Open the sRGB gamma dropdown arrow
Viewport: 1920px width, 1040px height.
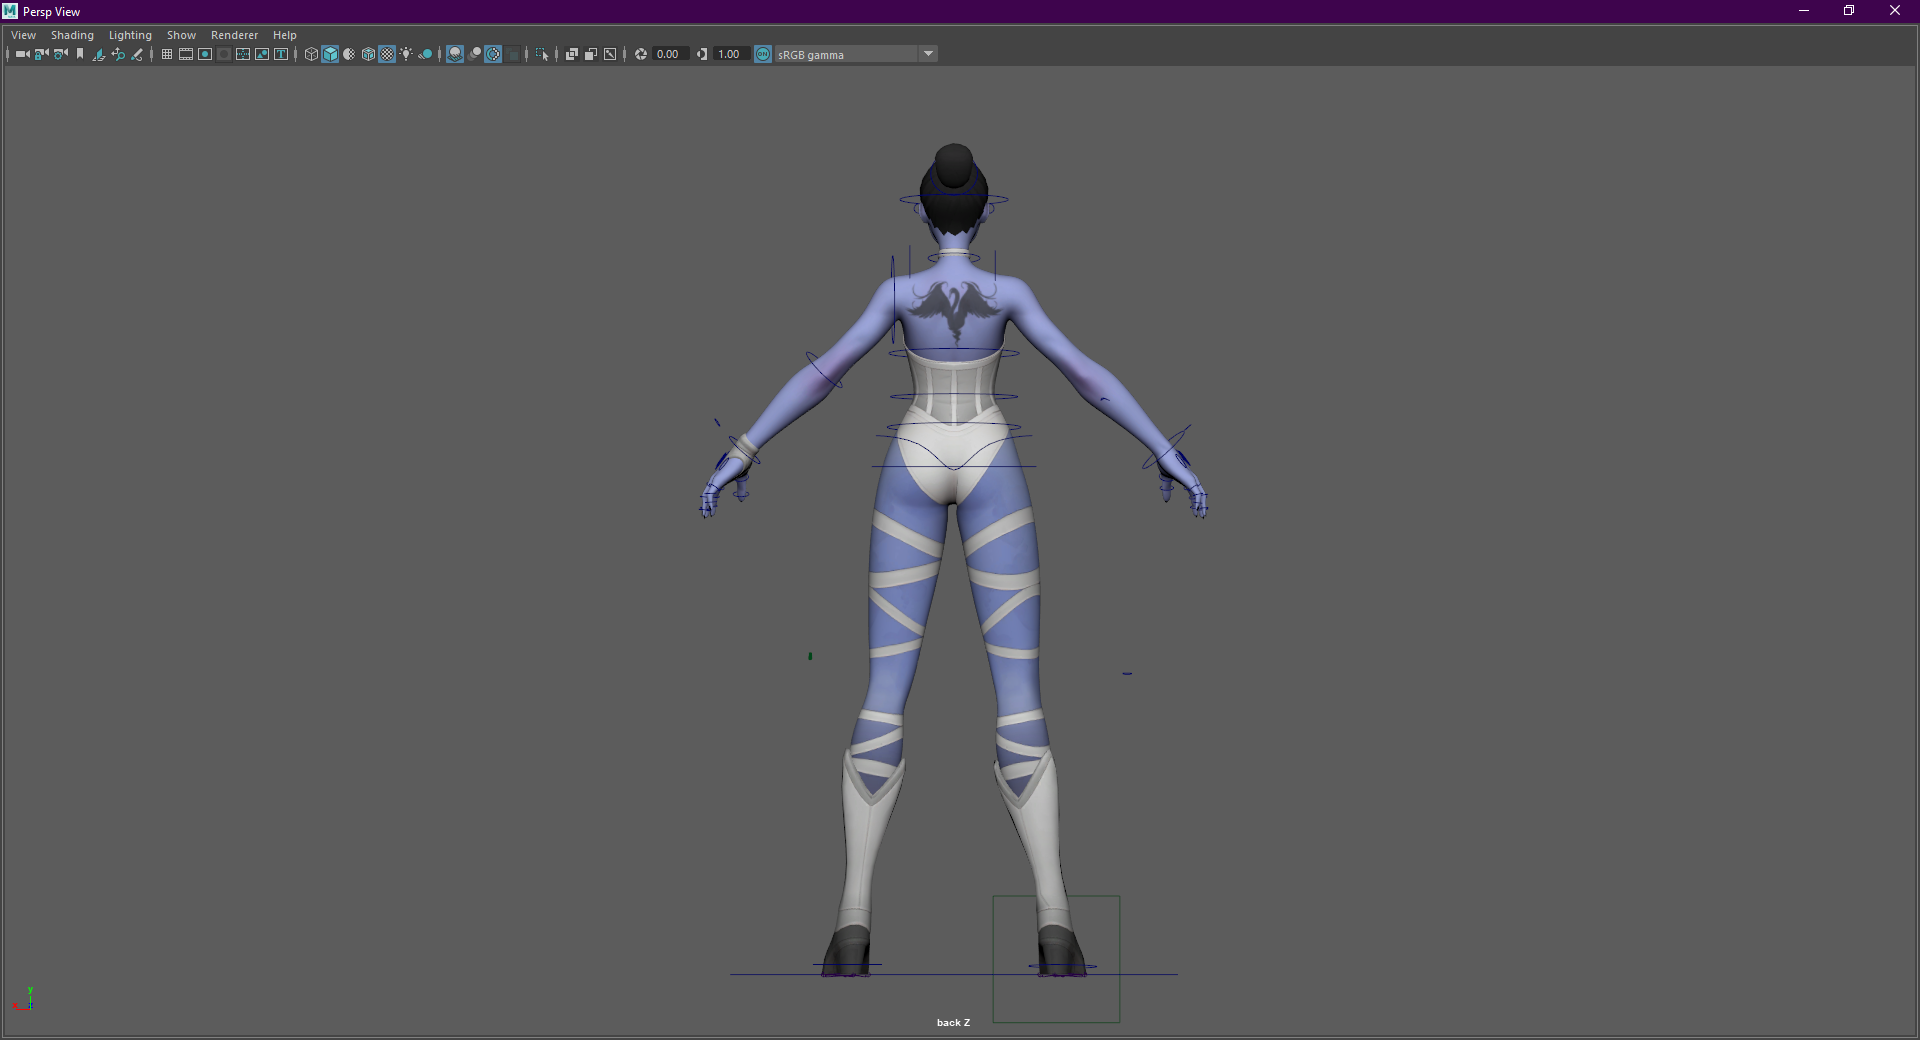coord(928,54)
